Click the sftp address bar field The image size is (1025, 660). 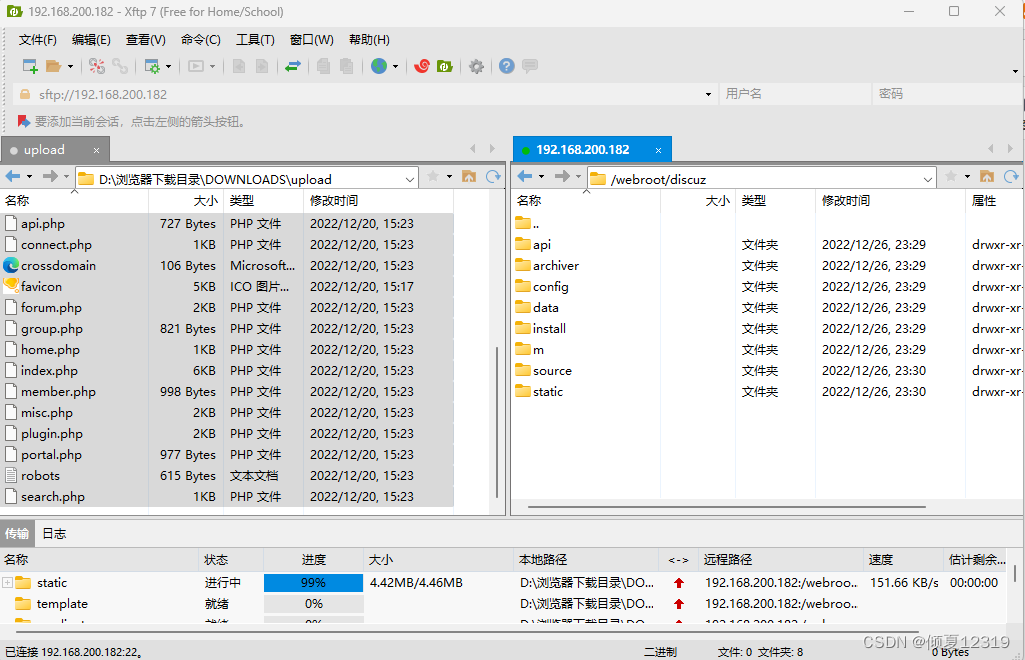point(366,94)
